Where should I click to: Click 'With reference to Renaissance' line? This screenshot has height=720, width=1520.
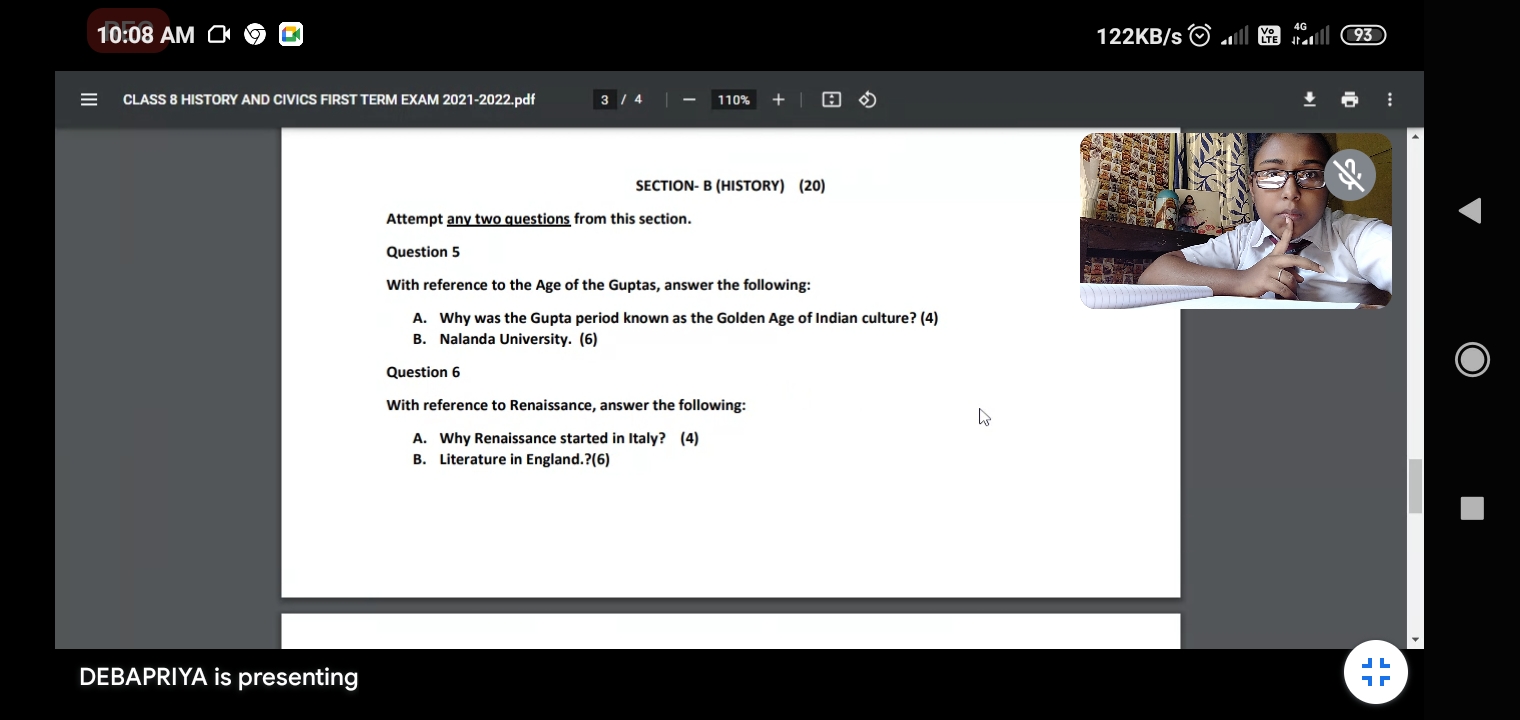[x=566, y=405]
